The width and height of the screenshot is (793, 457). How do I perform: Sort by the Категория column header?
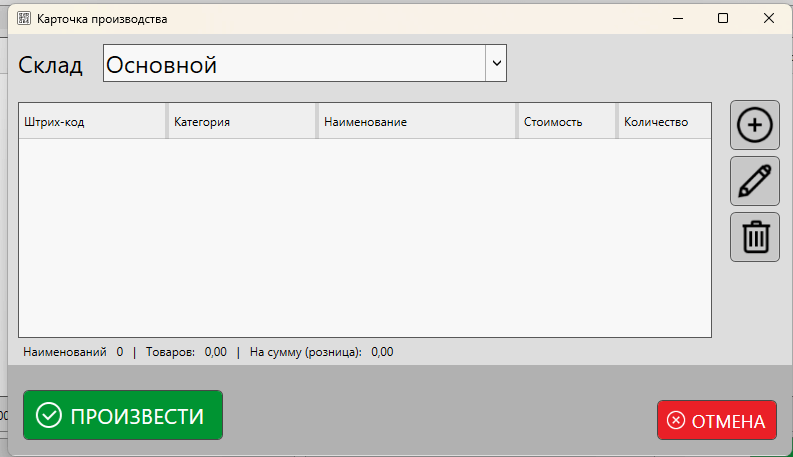click(241, 122)
